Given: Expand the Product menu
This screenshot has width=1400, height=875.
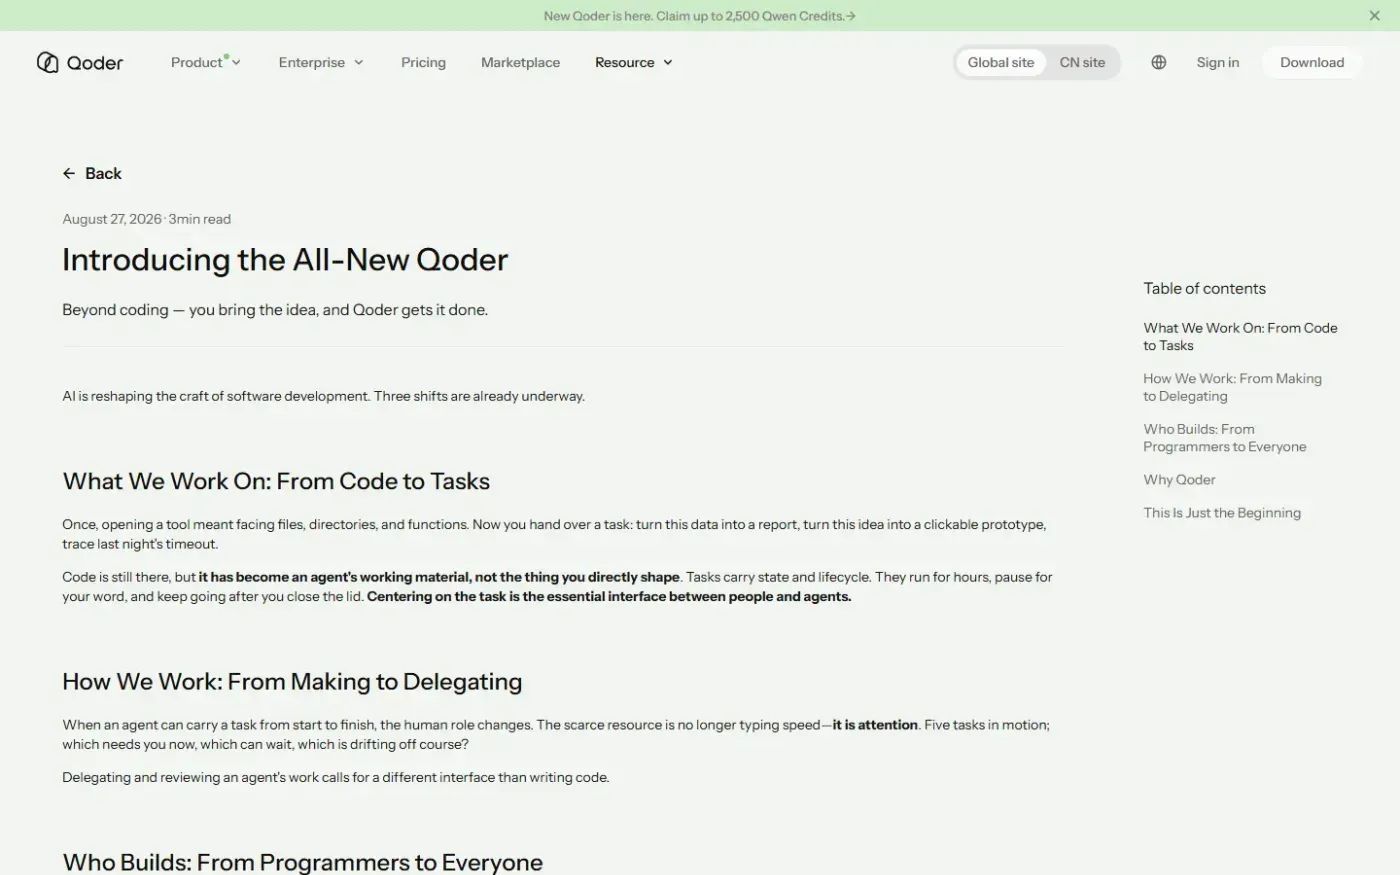Looking at the screenshot, I should pos(205,62).
